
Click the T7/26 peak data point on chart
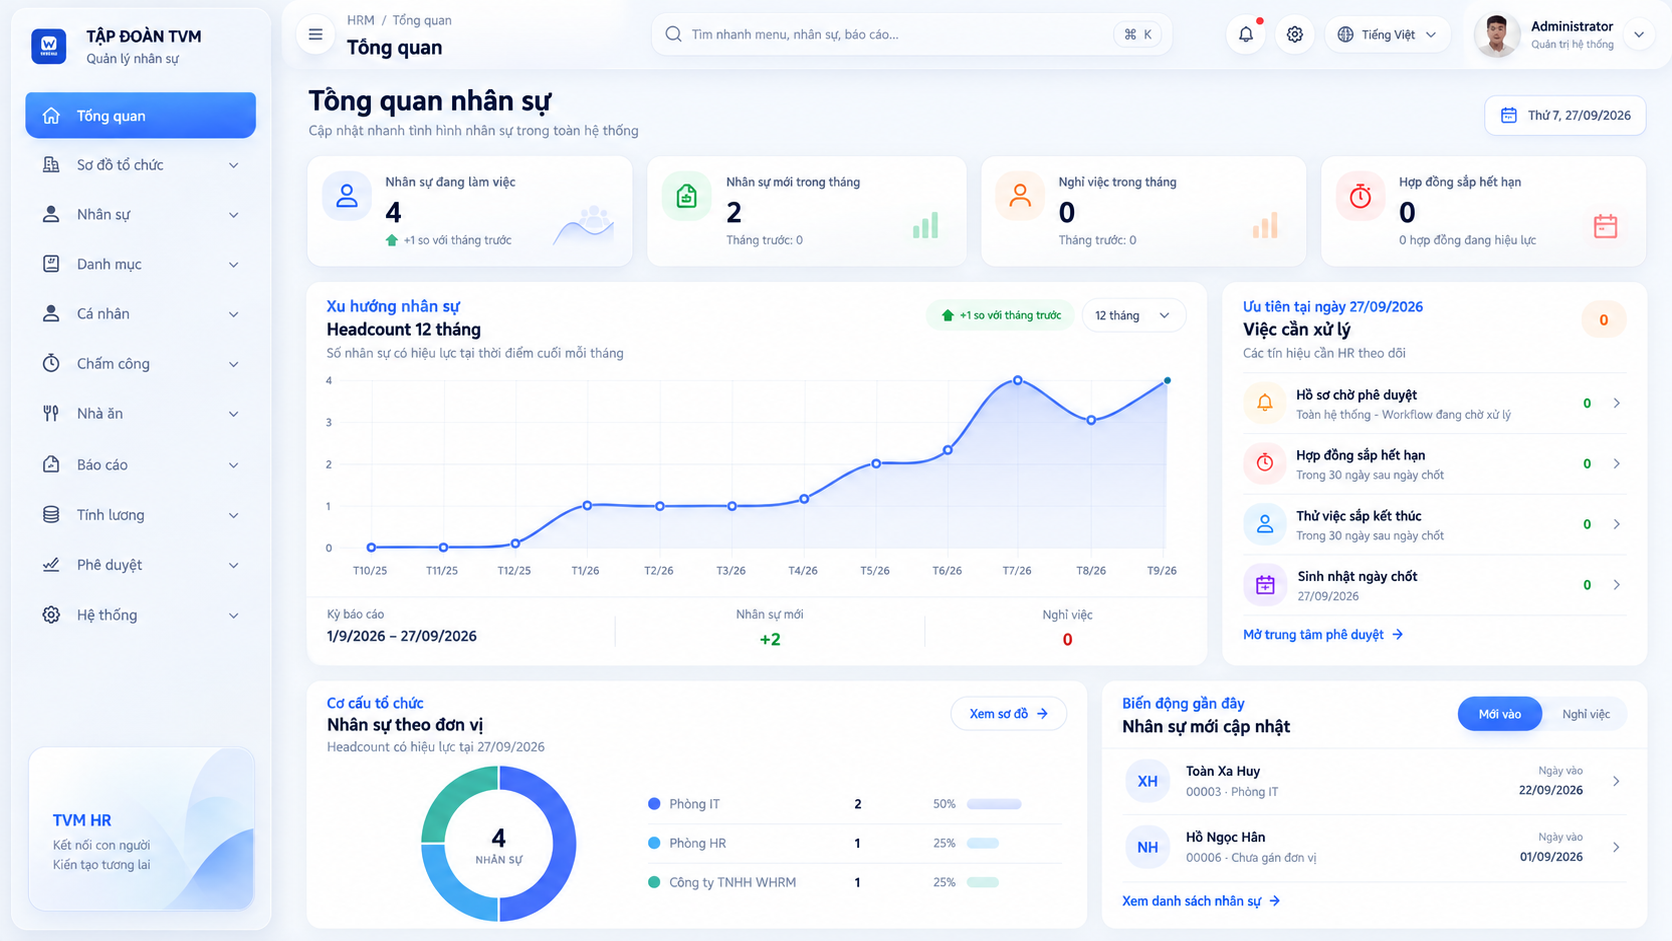click(x=1018, y=380)
